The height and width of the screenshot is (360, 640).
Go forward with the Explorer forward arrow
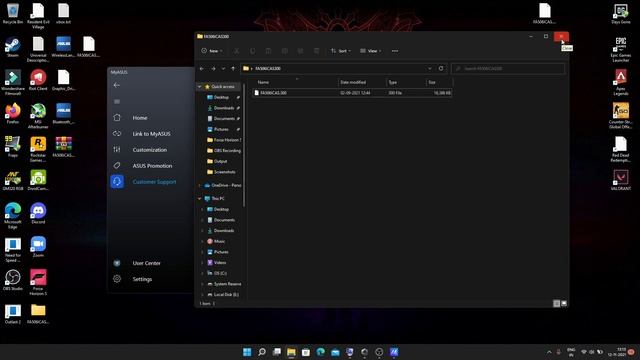coord(213,69)
